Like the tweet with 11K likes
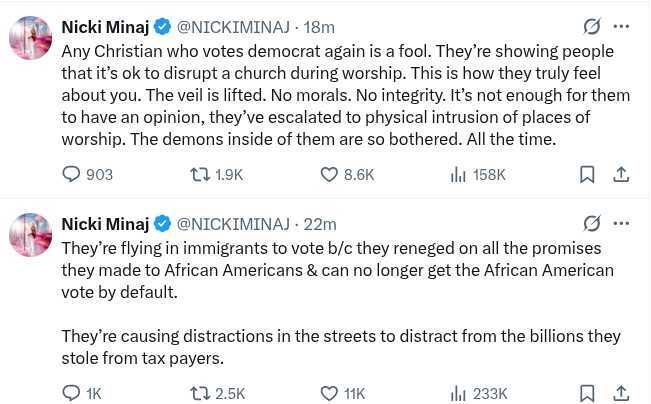Image resolution: width=651 pixels, height=404 pixels. click(x=330, y=393)
